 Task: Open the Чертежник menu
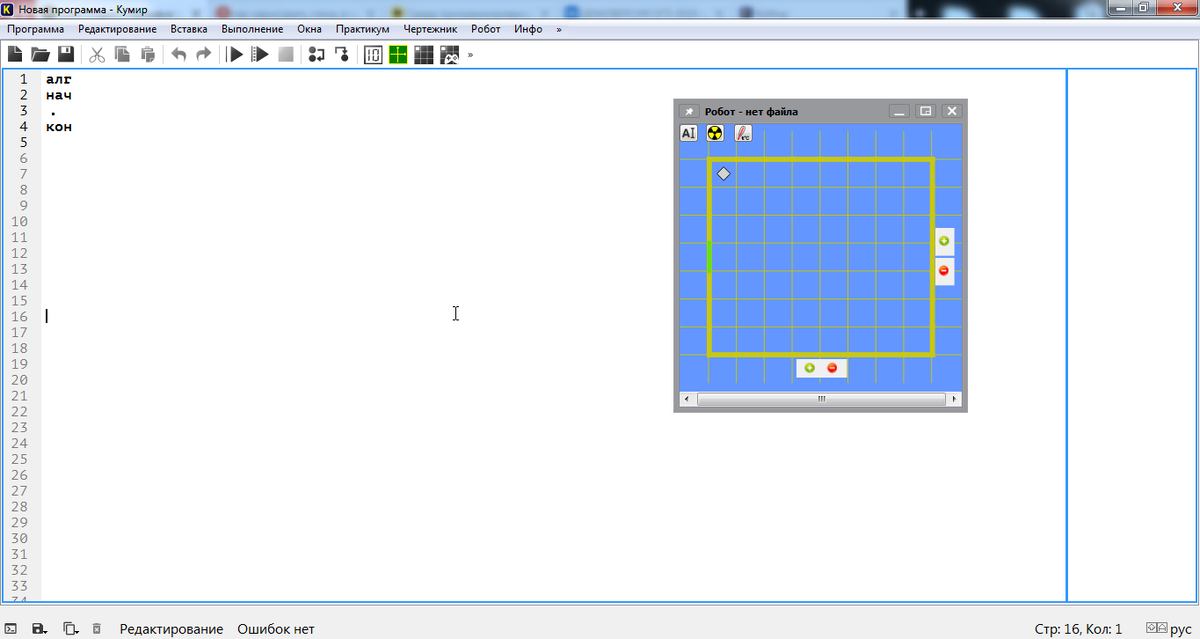(430, 29)
